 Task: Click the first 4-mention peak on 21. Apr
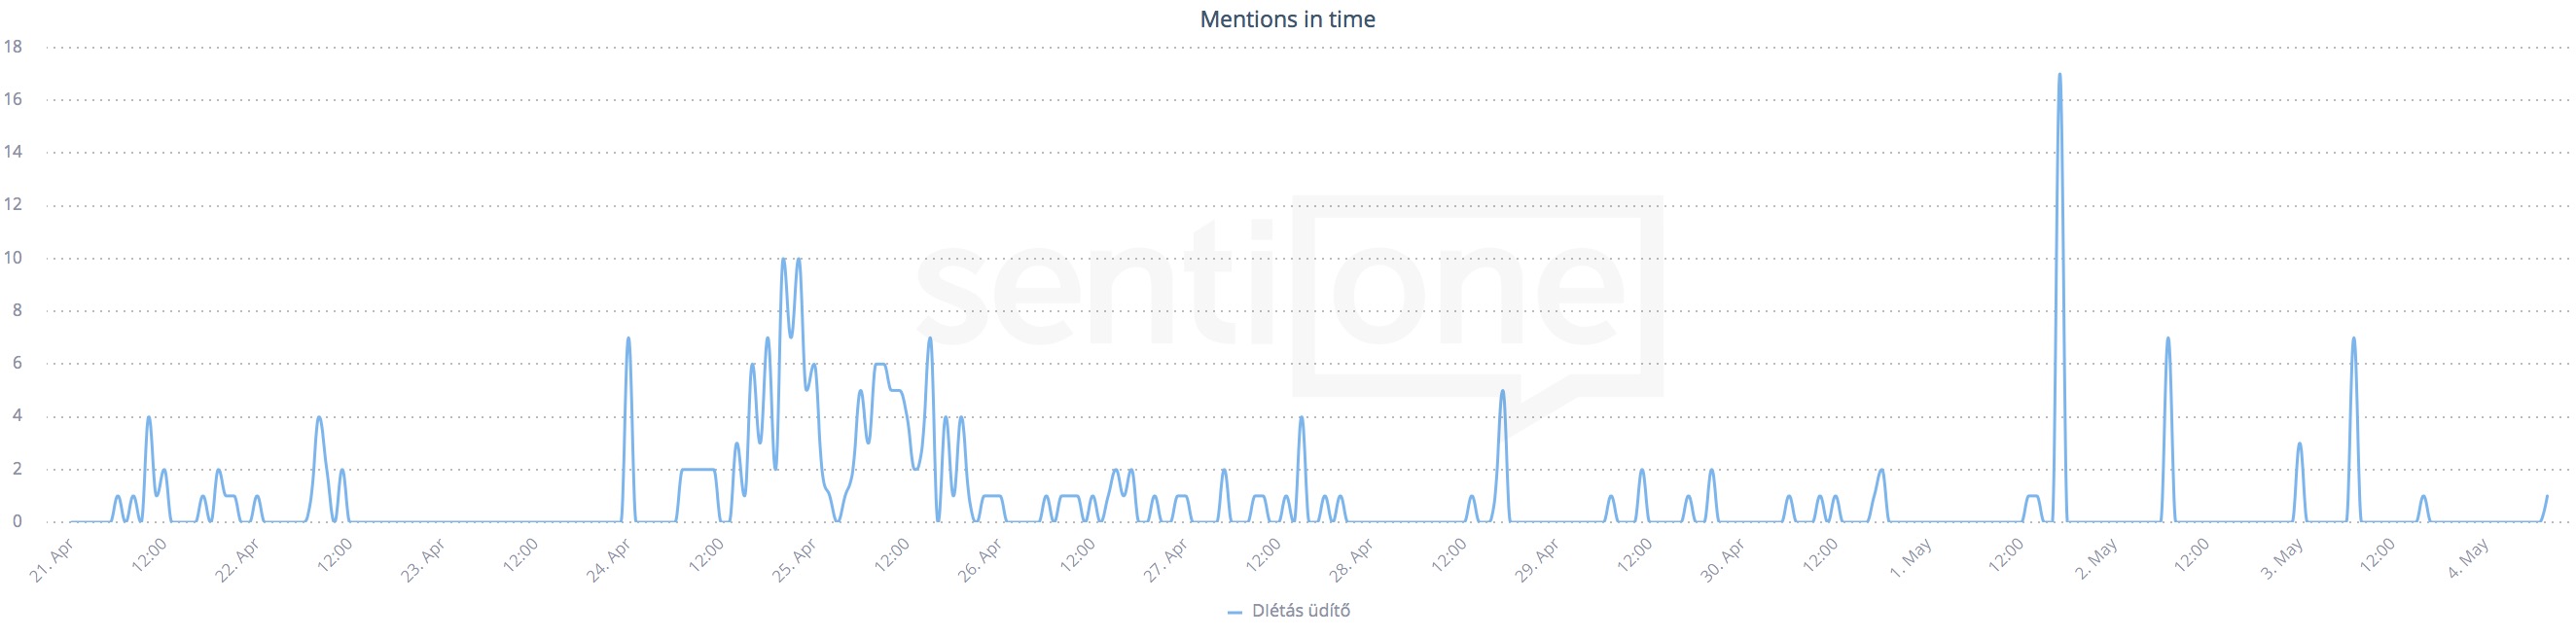[x=149, y=418]
